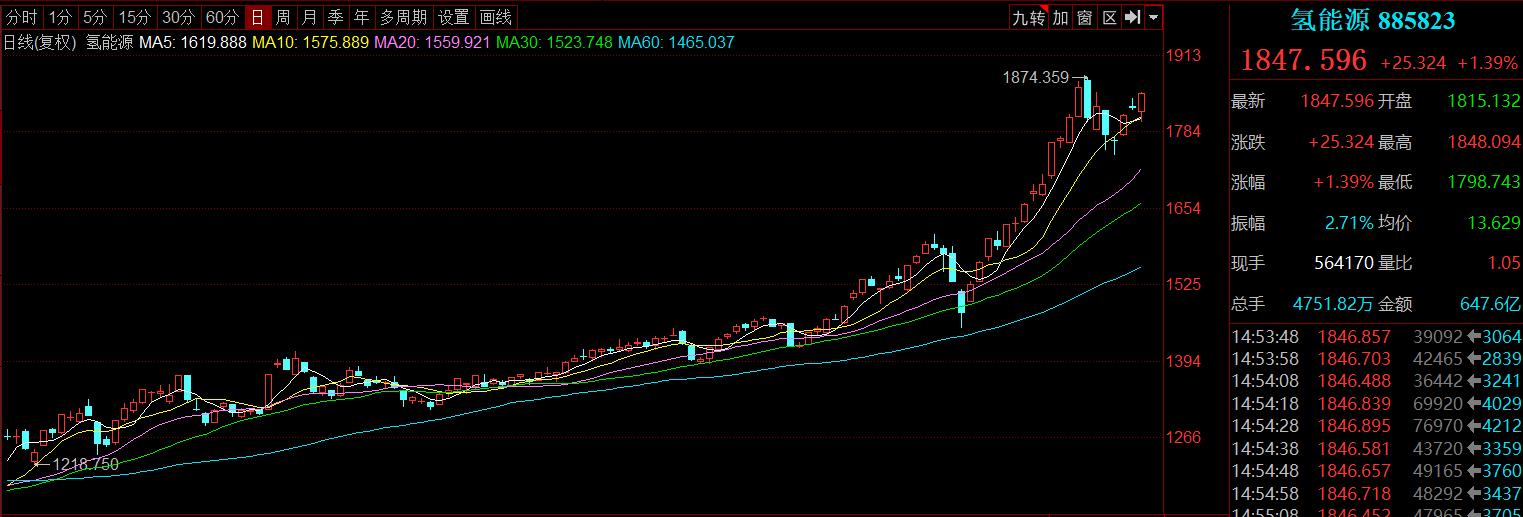
Task: Click the 1218.750 low marker label
Action: 86,464
